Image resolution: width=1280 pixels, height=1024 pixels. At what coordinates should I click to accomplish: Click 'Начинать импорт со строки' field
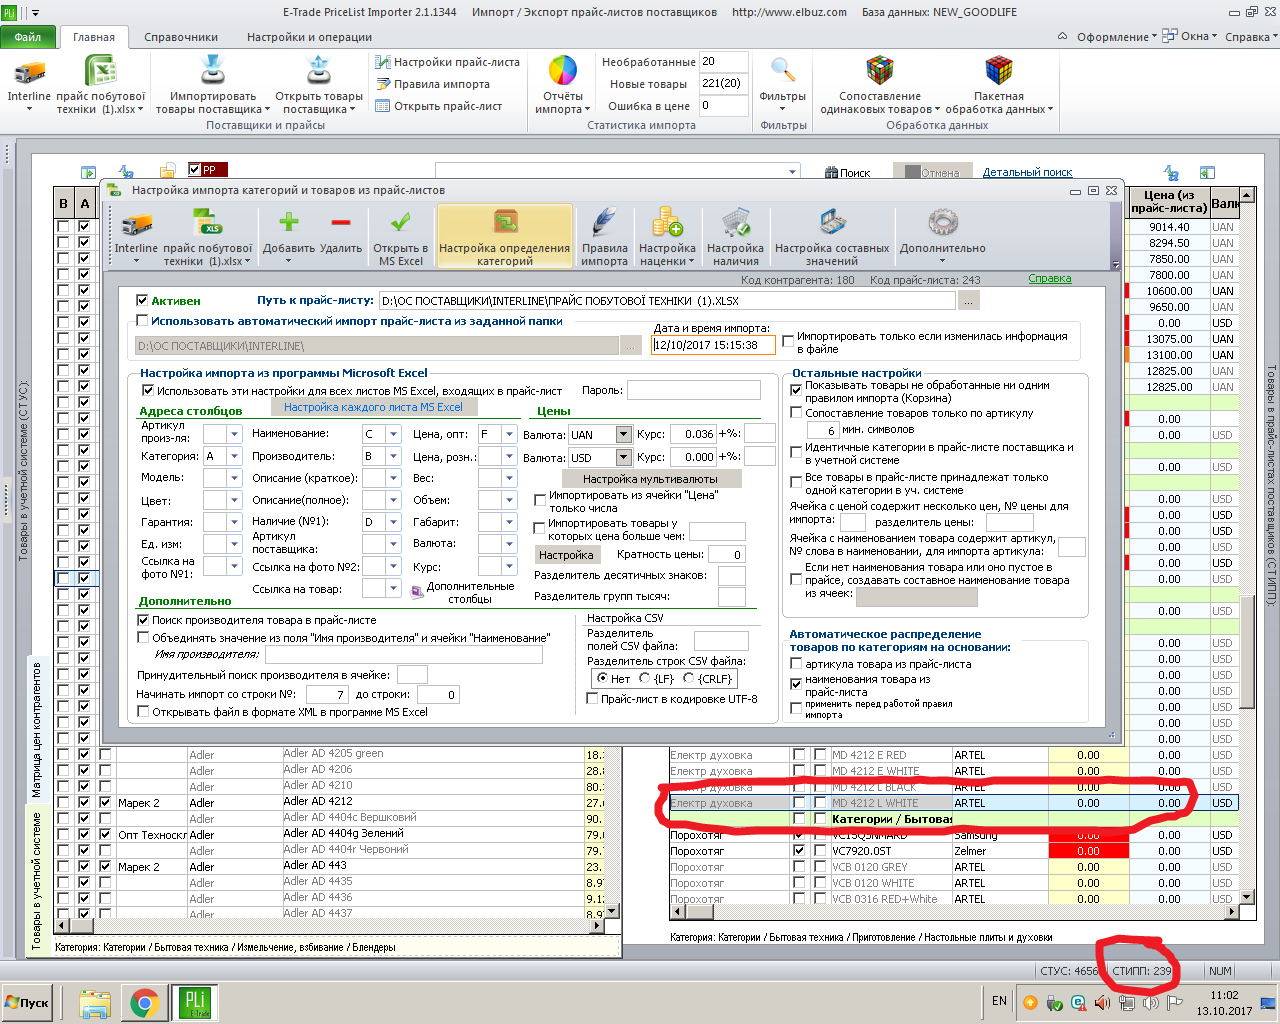point(326,695)
